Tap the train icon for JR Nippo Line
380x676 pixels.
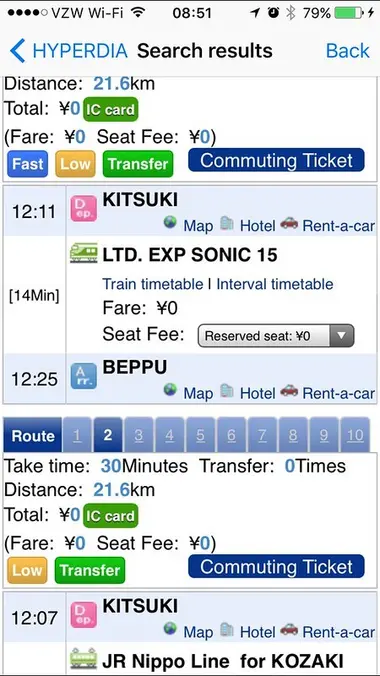pos(84,658)
